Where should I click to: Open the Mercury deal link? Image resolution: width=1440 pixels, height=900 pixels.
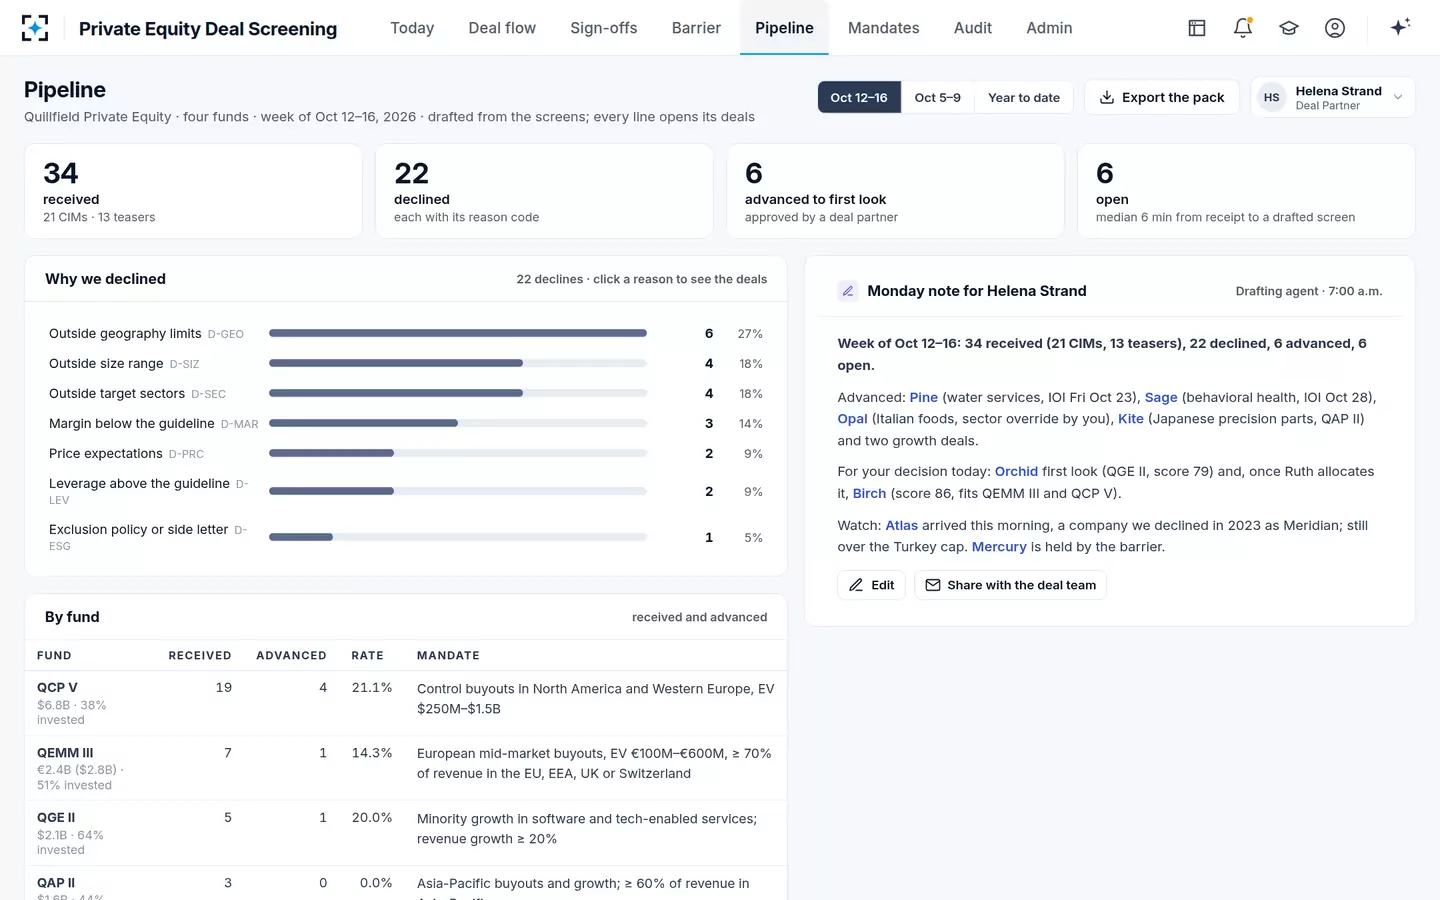pos(999,547)
